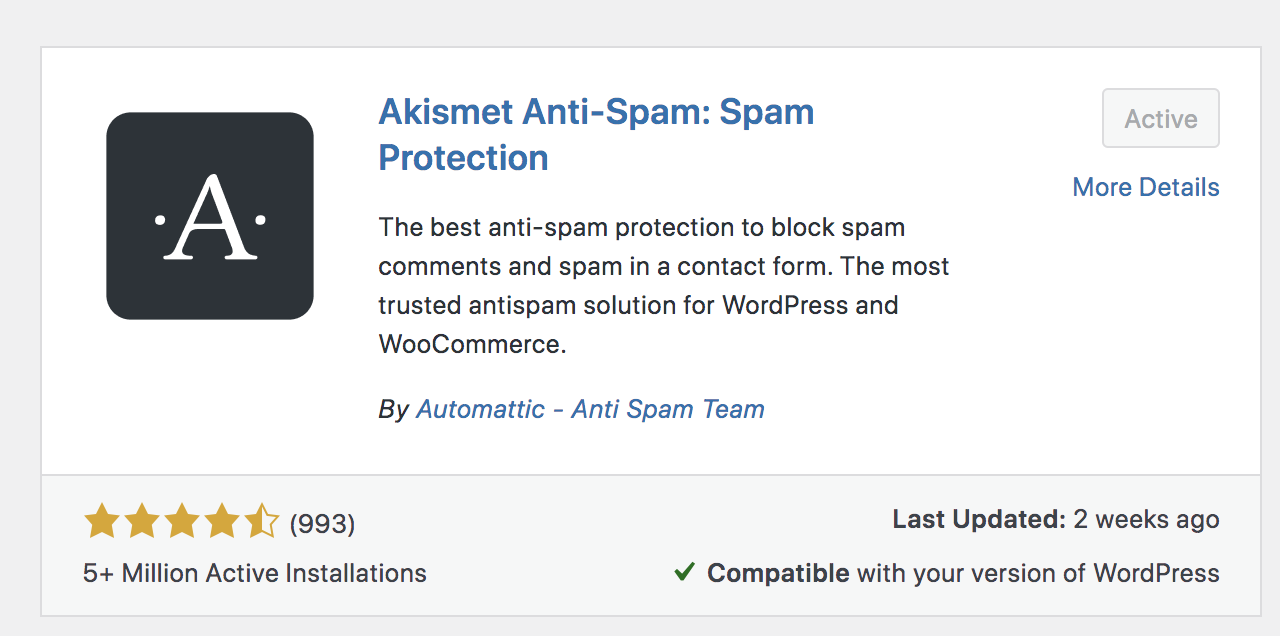Click the Active plugin button
Screen dimensions: 1280x636
tap(1160, 118)
